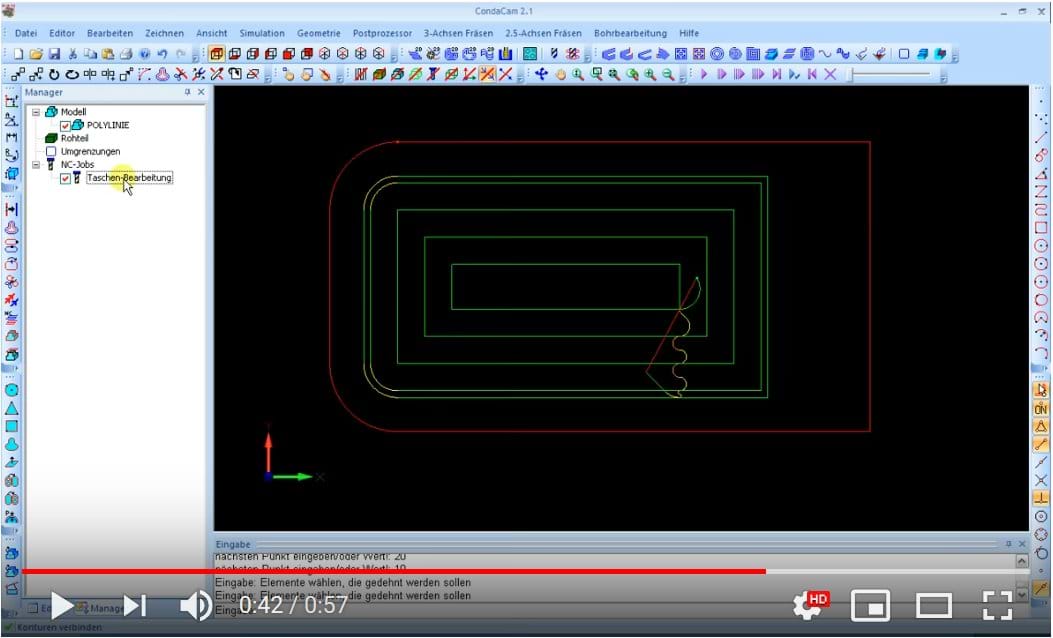Viewport: 1053px width, 638px height.
Task: Click the trim scissors icon in edit toolbar
Action: pos(181,75)
